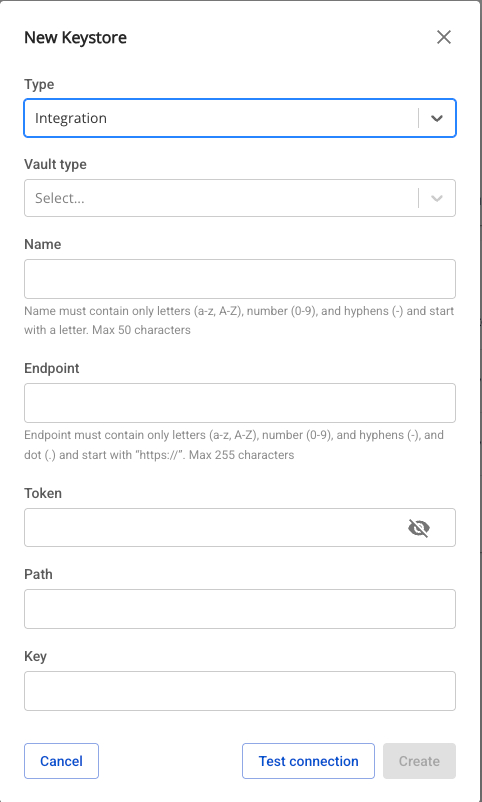Click inside the Key field

click(x=240, y=691)
